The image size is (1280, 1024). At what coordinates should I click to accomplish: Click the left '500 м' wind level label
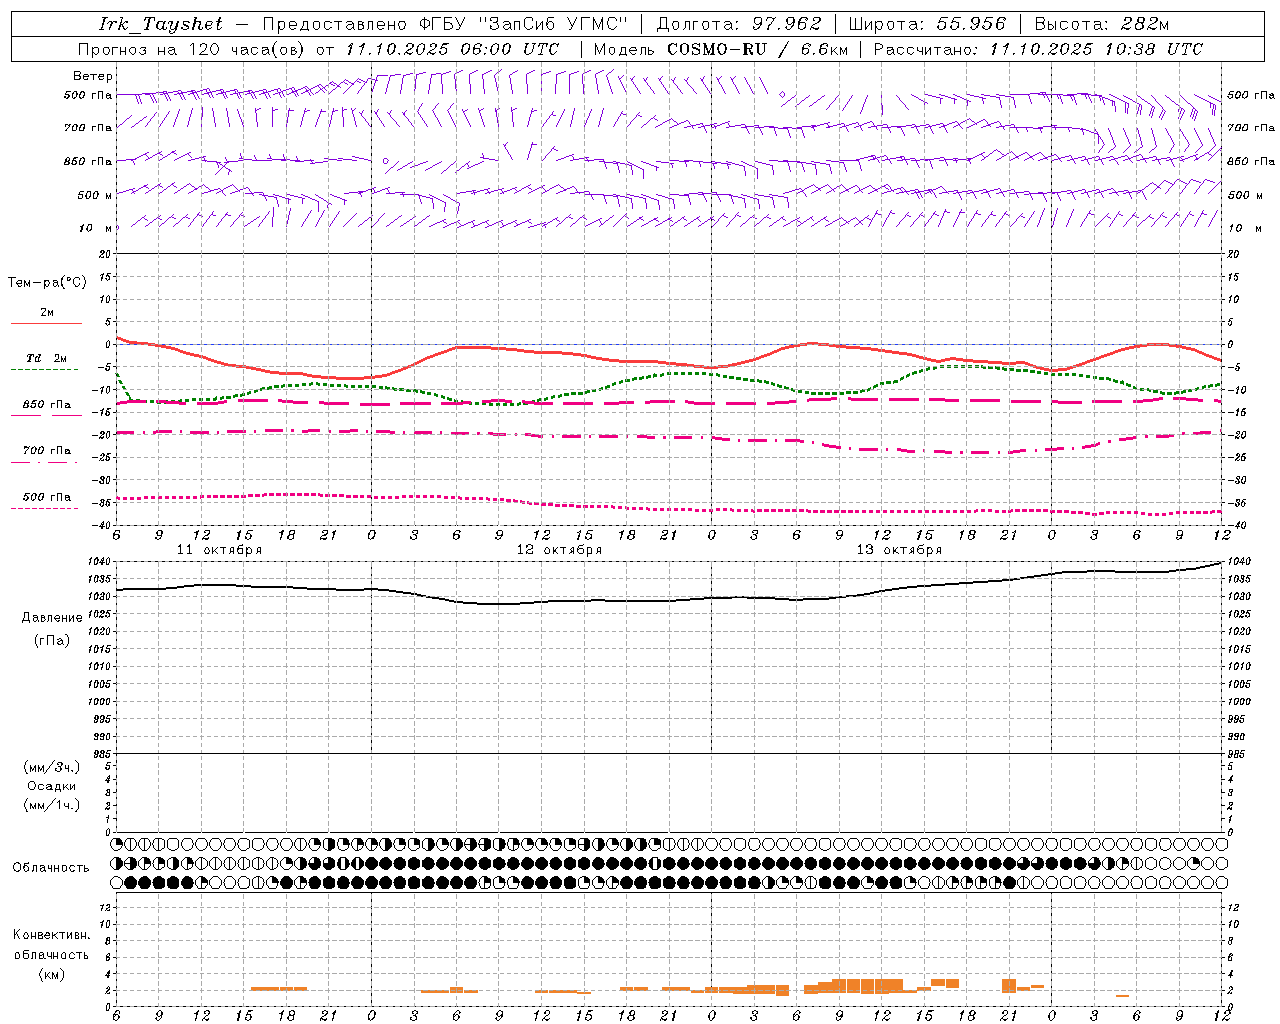(95, 195)
